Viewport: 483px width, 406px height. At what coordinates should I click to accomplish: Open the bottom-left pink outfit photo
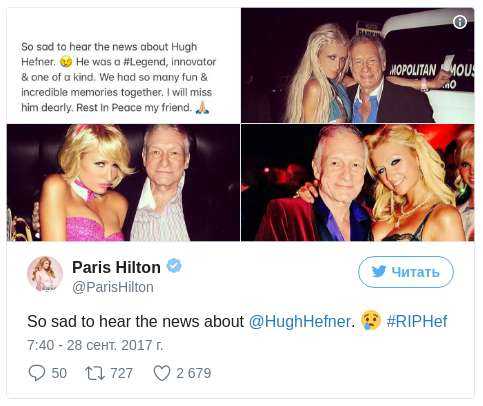[123, 182]
